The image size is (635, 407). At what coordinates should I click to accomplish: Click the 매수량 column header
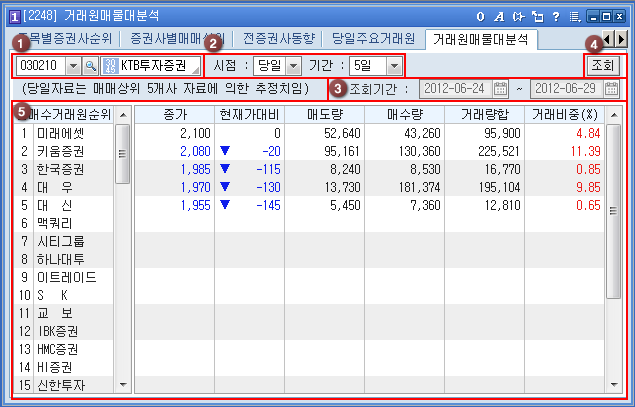(x=404, y=114)
